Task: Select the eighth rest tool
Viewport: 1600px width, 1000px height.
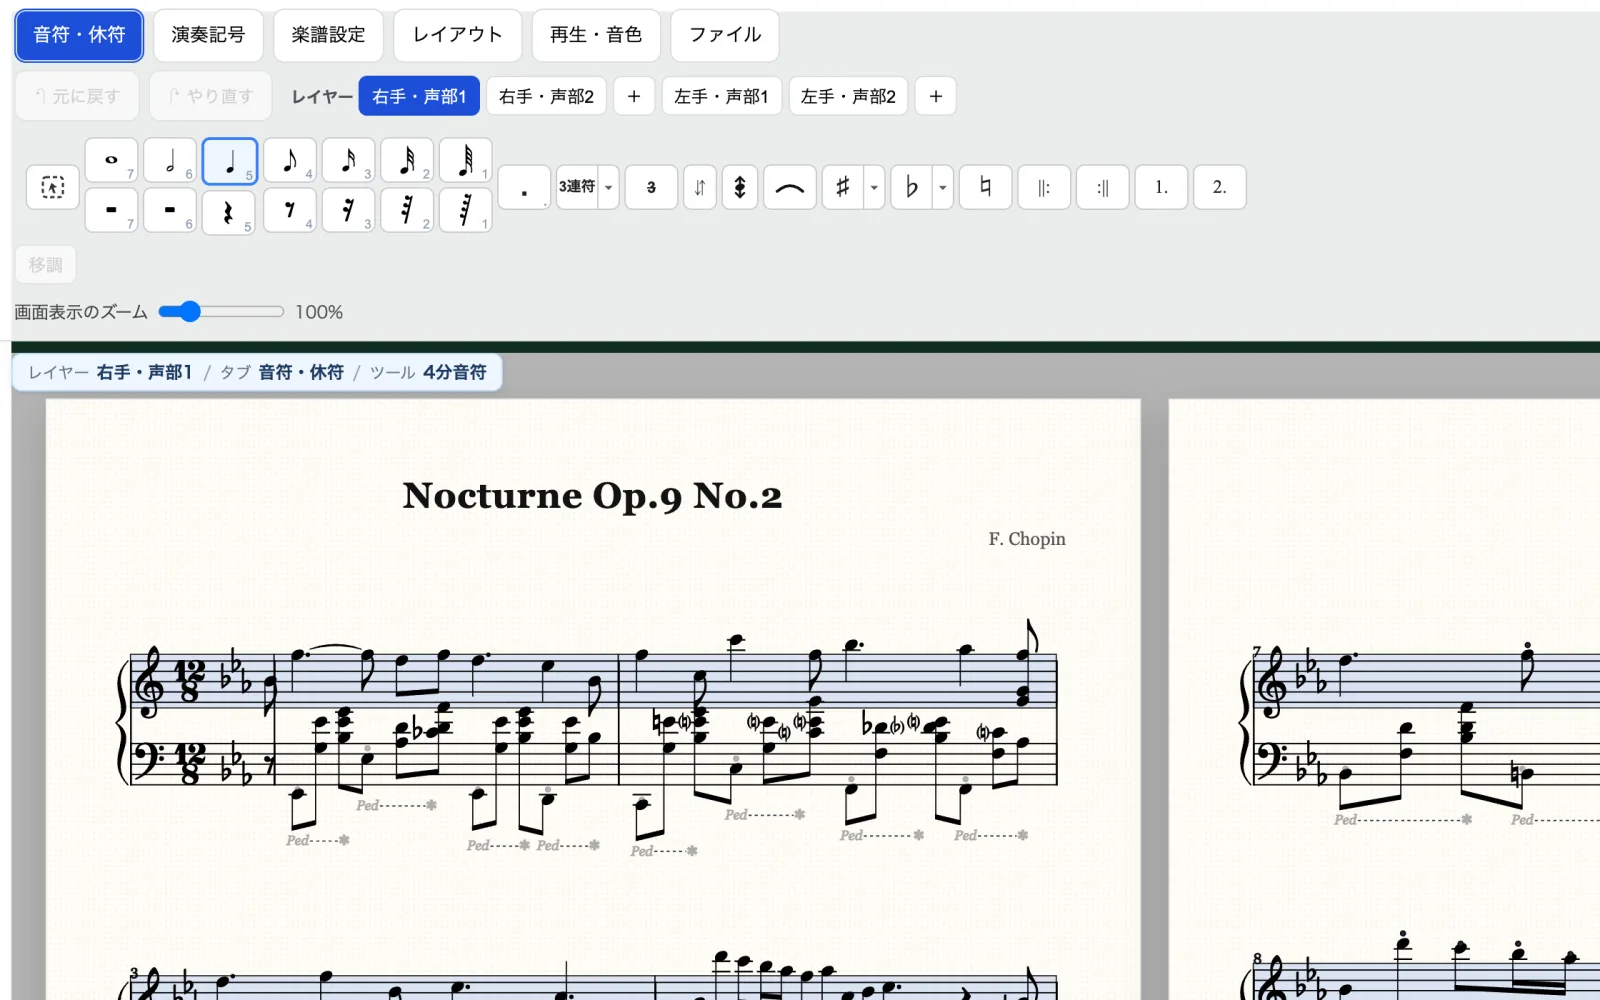Action: (x=290, y=211)
